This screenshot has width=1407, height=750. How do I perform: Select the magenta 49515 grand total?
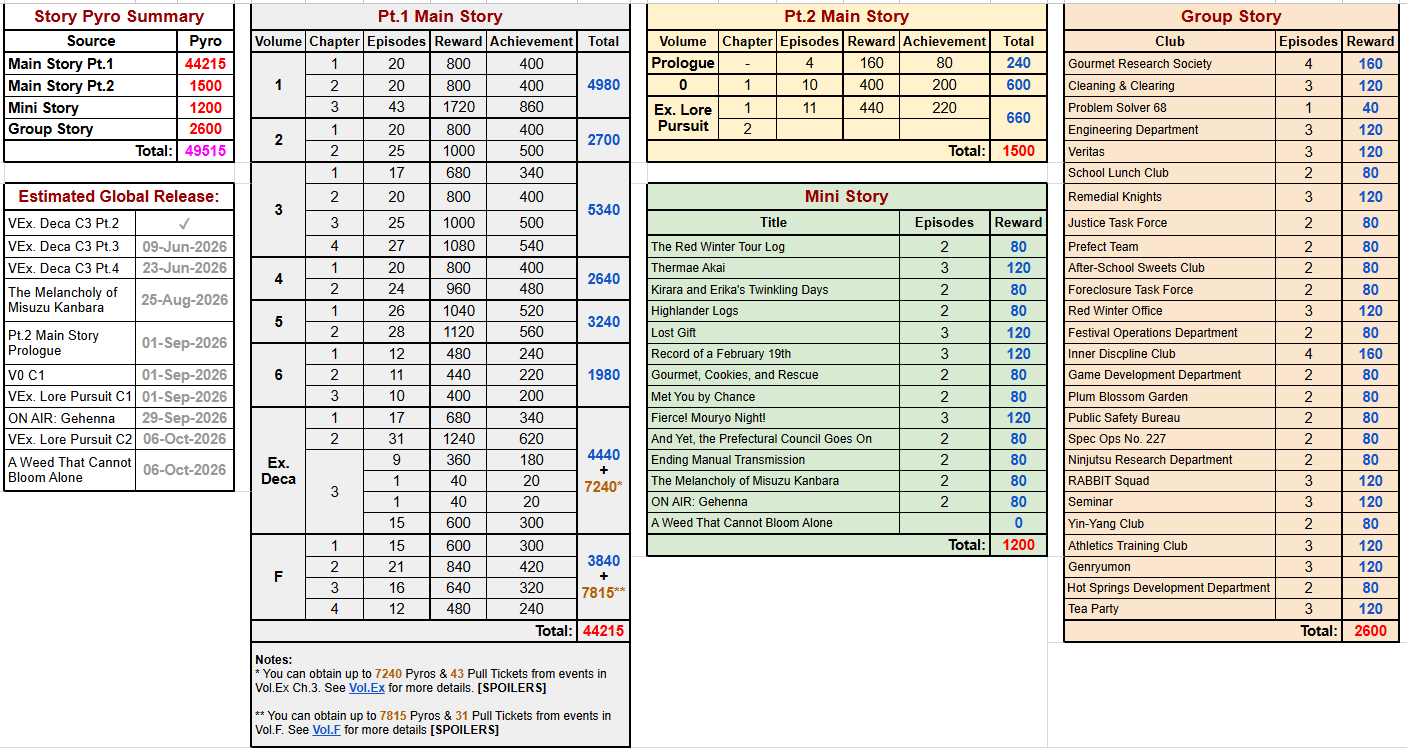pos(205,151)
